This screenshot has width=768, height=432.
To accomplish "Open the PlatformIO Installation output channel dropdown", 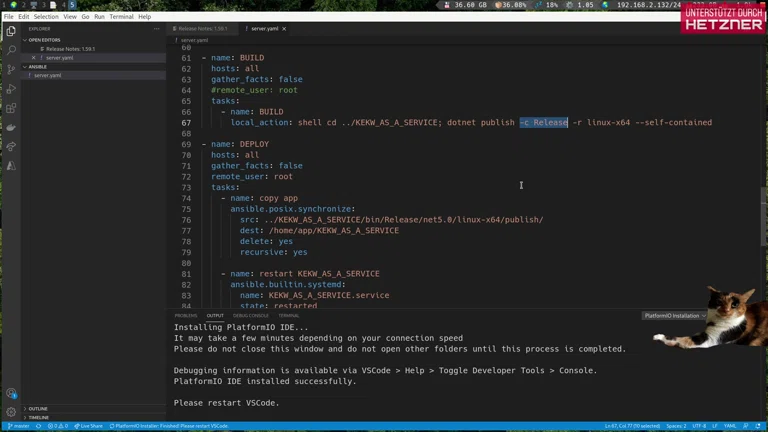I will click(675, 316).
